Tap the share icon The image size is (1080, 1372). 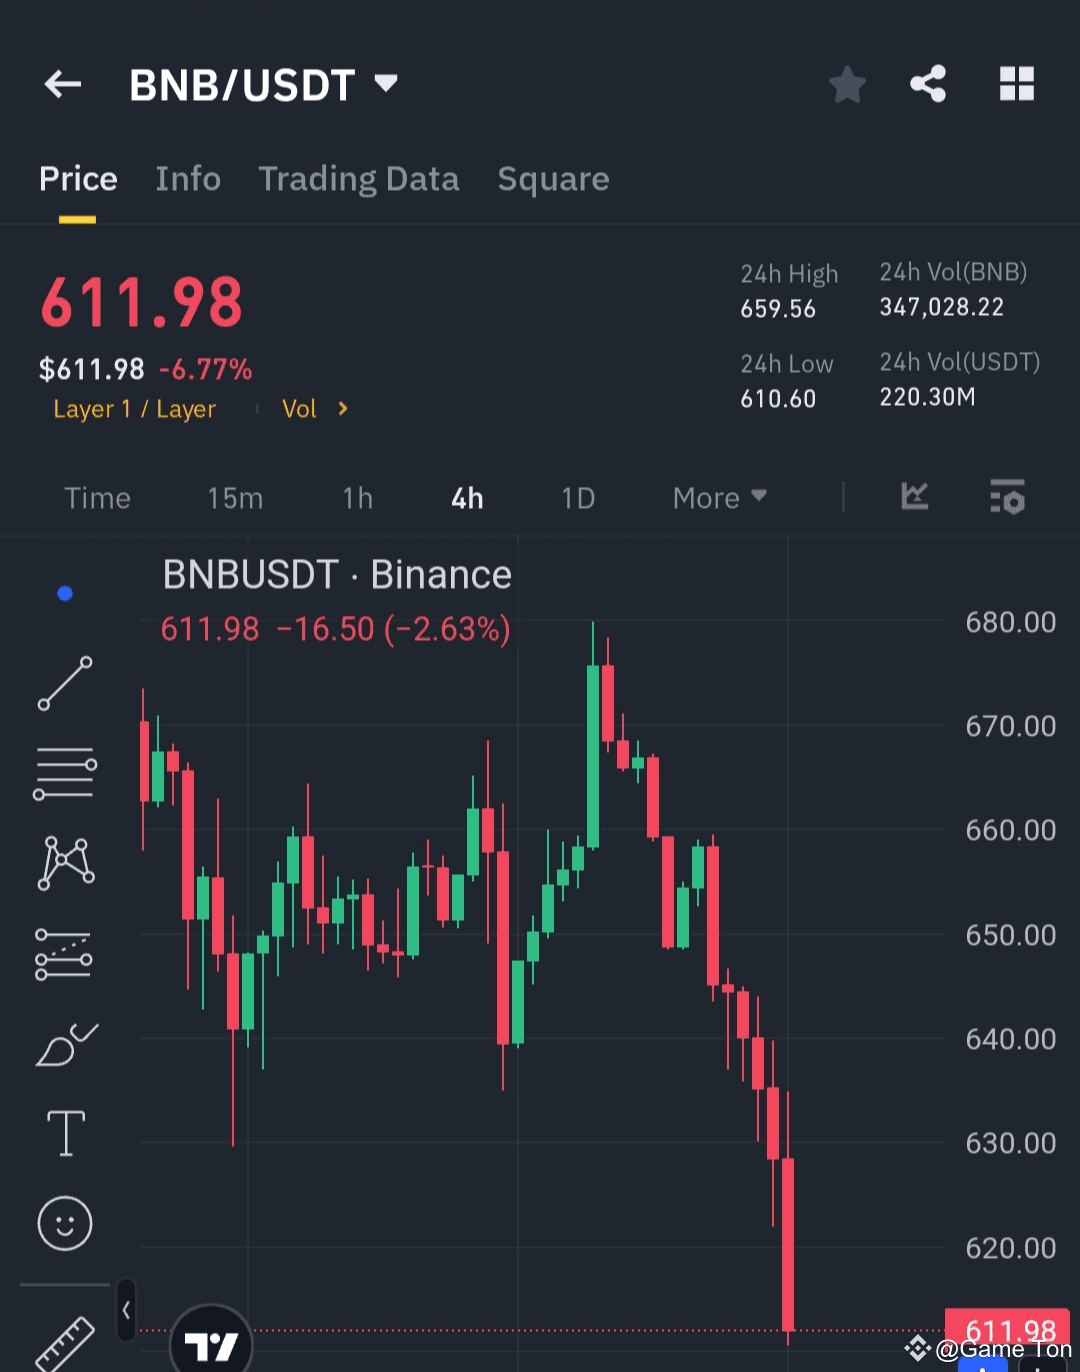point(928,84)
